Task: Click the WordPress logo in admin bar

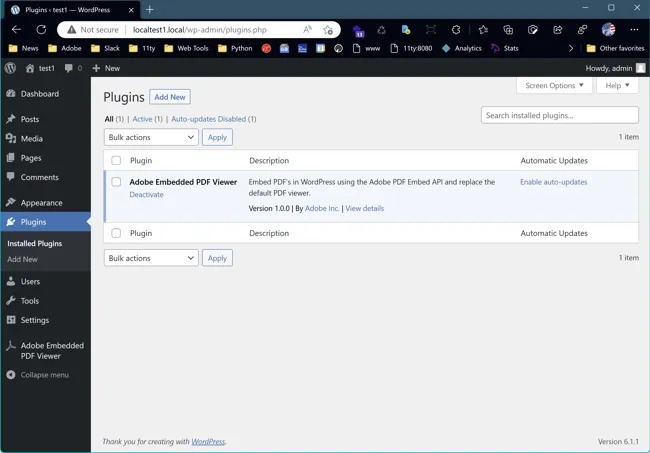Action: coord(10,68)
